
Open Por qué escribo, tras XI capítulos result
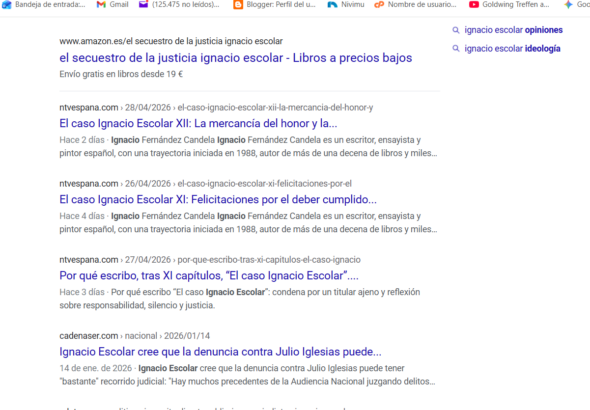(x=209, y=276)
